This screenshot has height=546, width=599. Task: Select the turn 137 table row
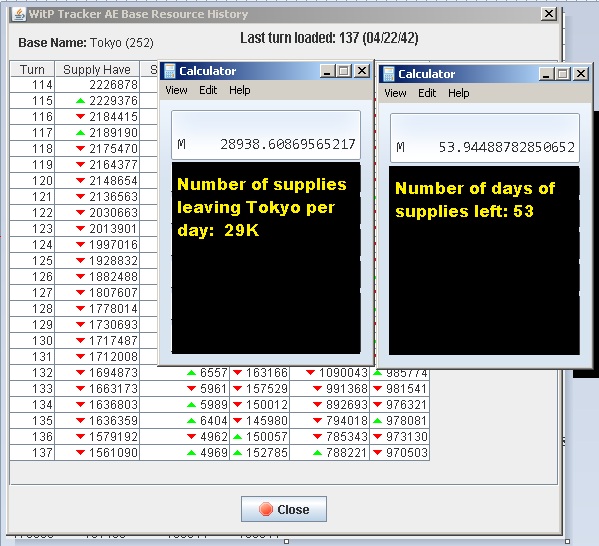pos(220,452)
